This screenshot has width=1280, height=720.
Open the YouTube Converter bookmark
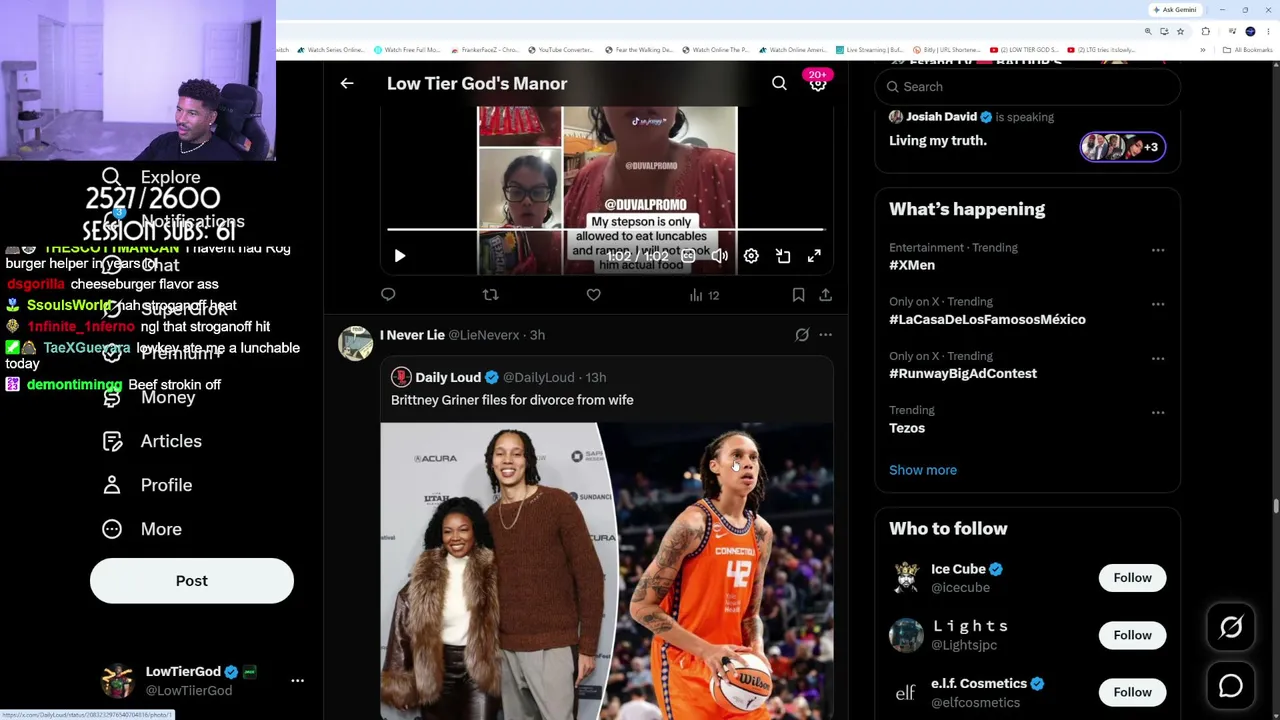tap(561, 50)
